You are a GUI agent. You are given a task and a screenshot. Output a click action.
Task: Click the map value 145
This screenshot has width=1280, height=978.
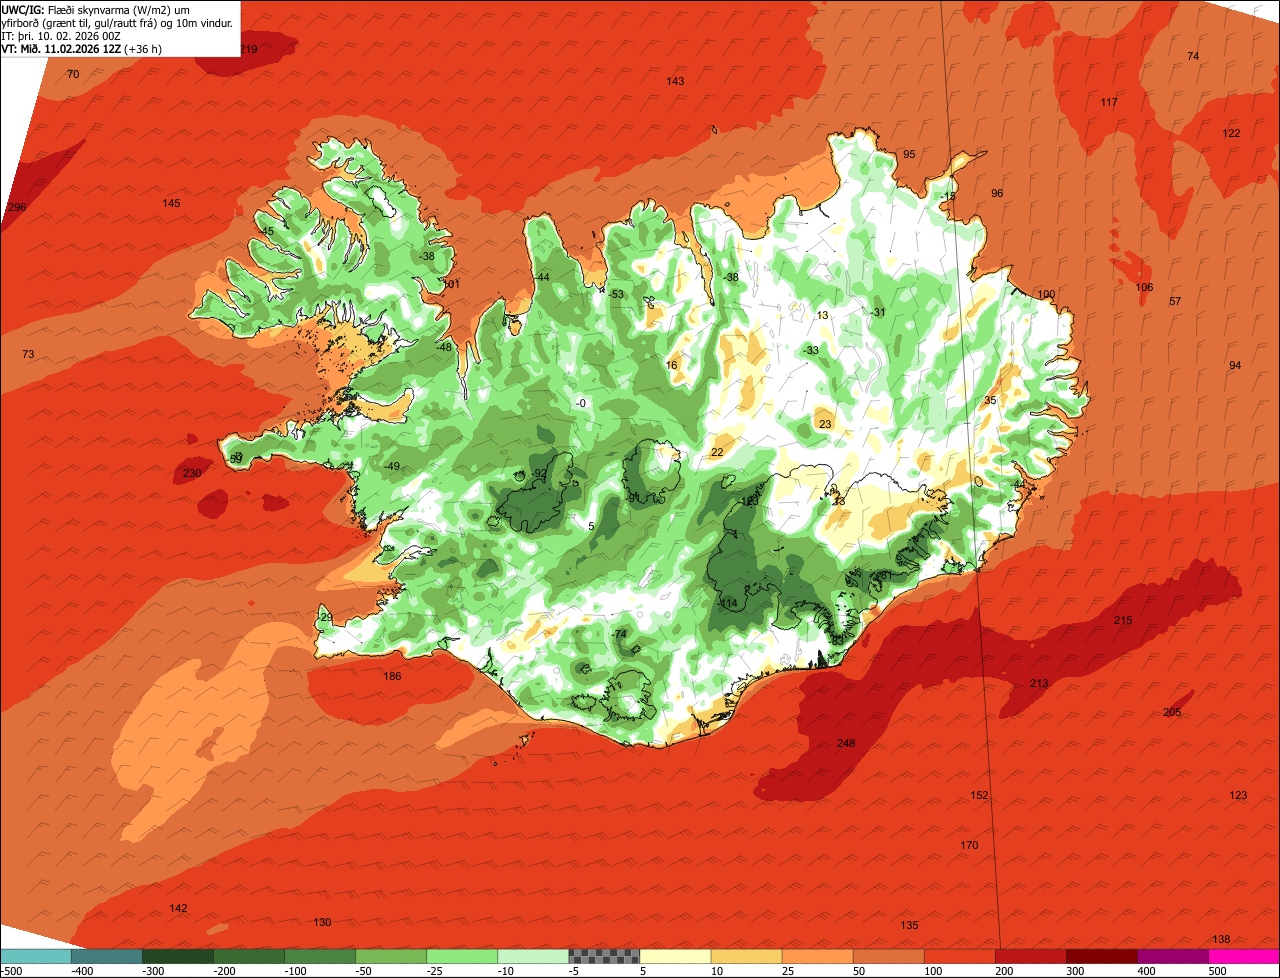[x=172, y=203]
